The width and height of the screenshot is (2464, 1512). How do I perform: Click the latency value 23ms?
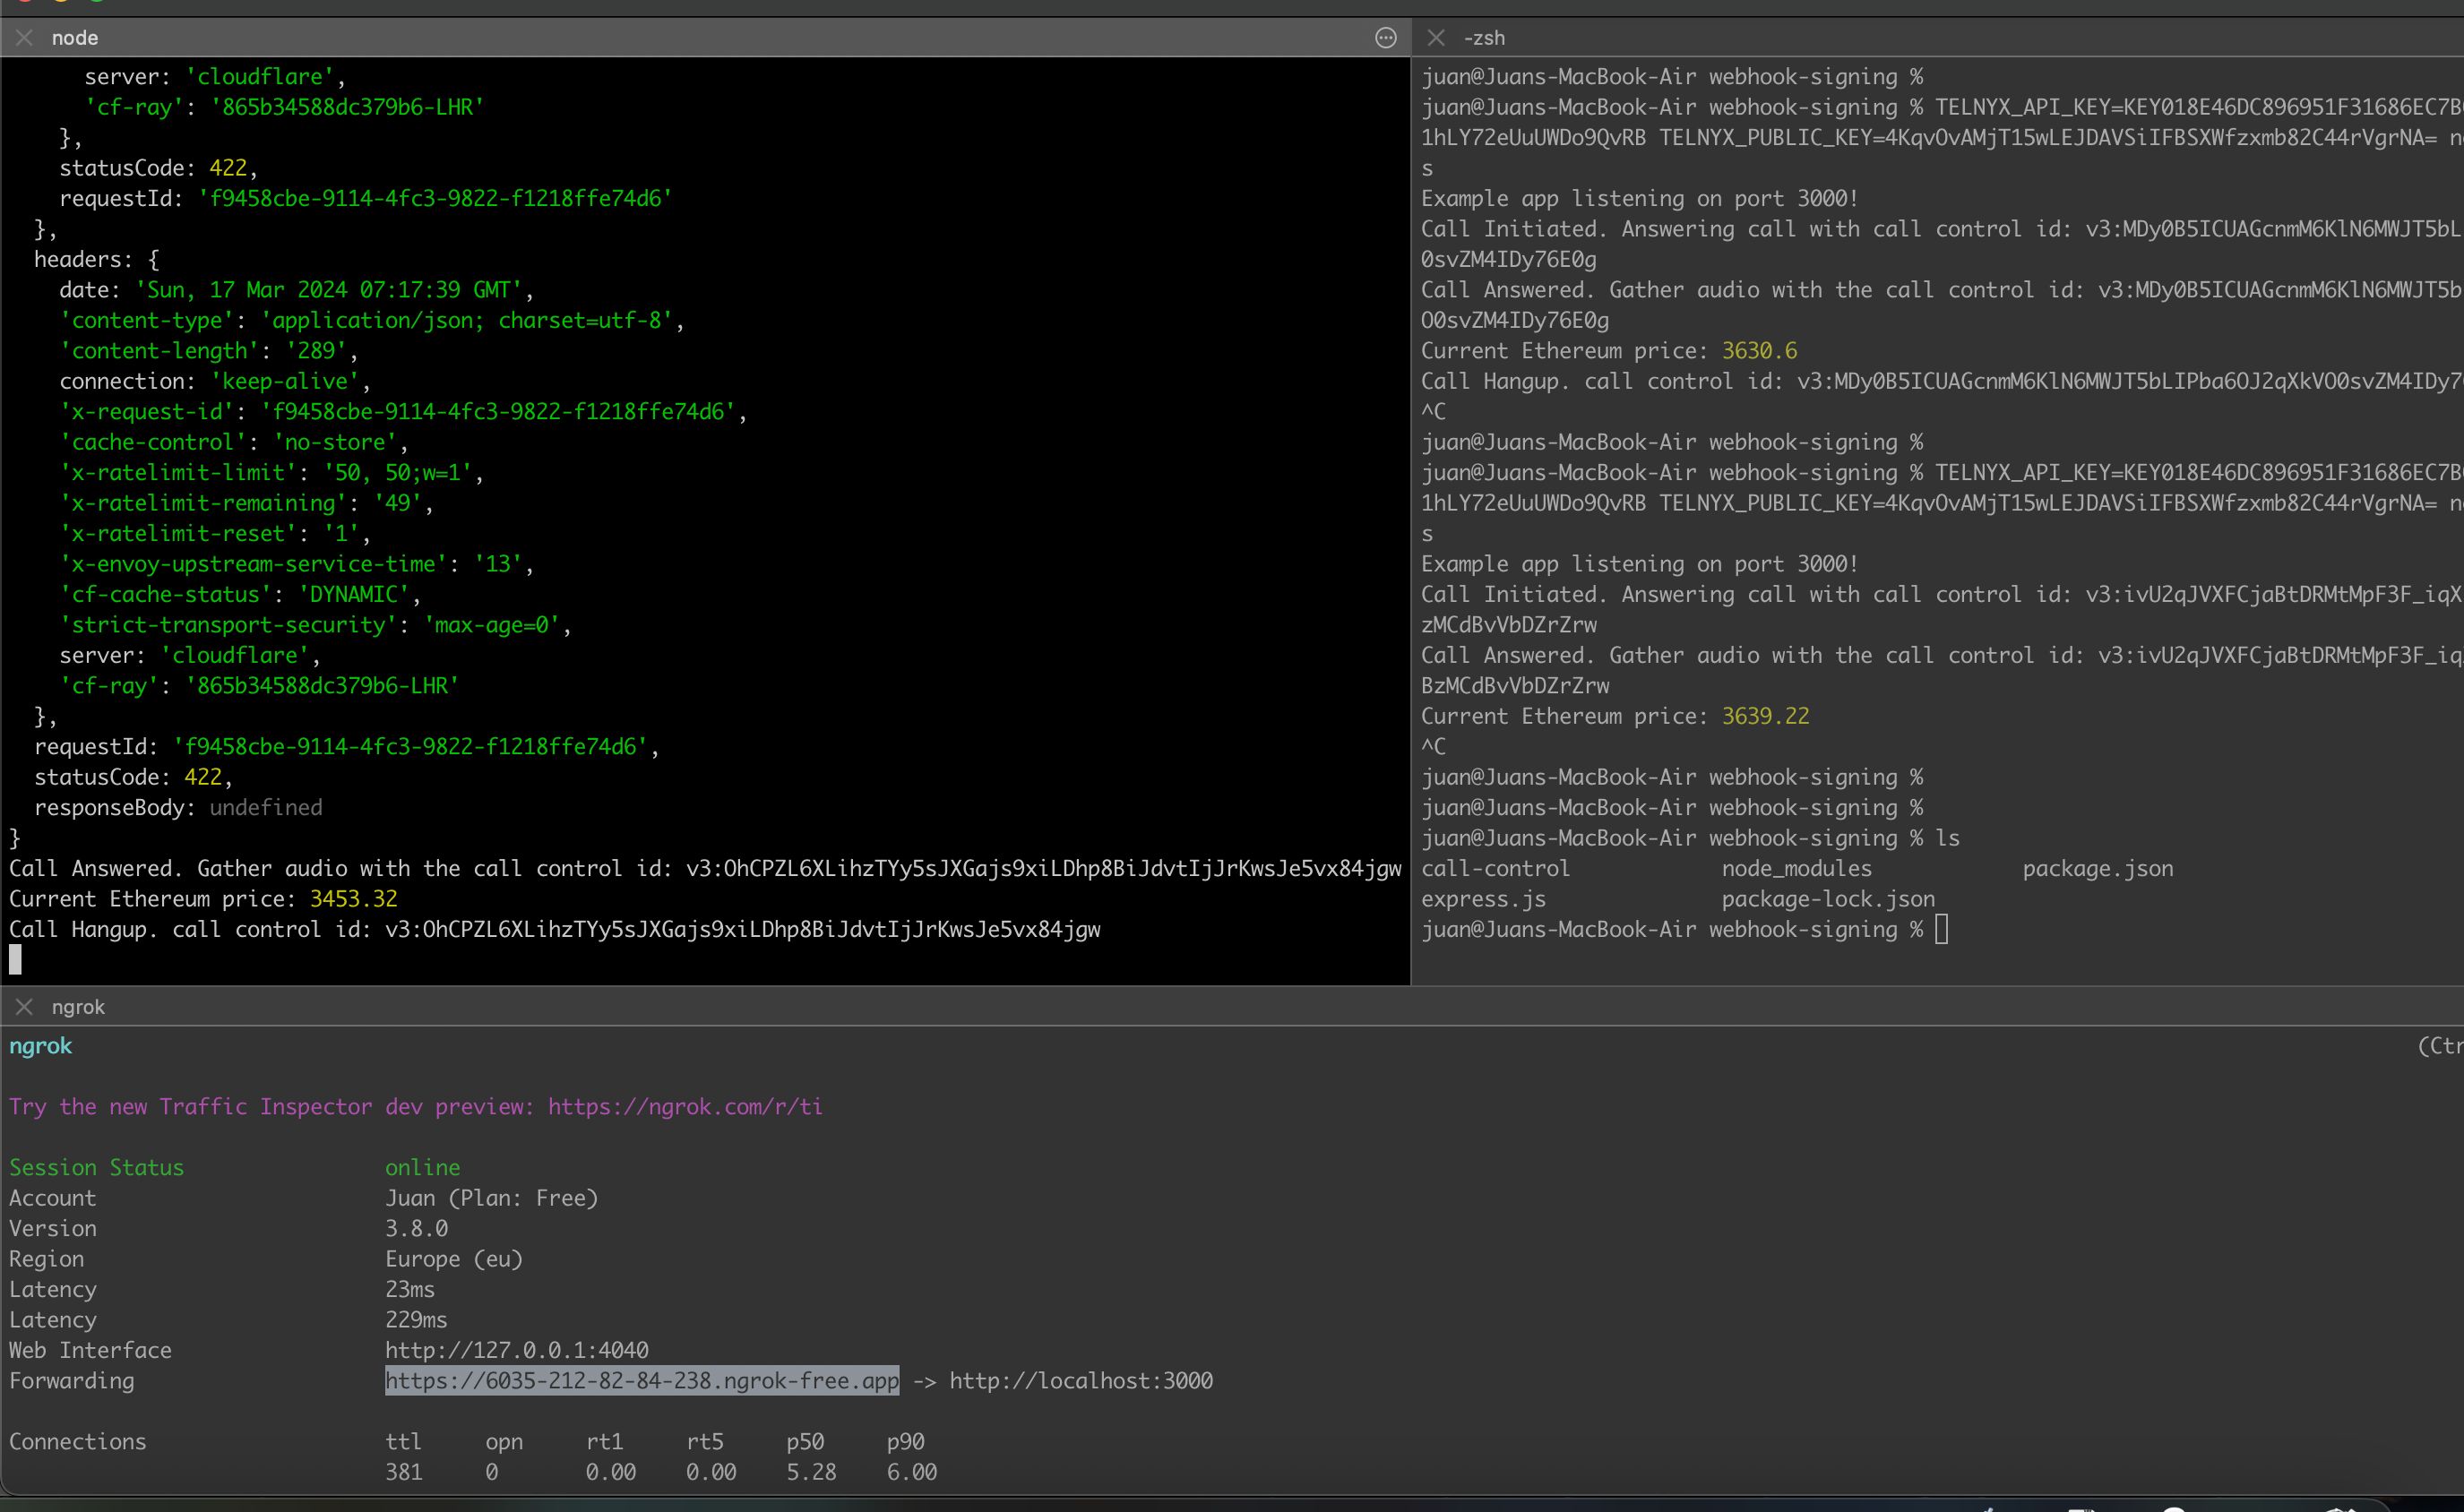click(410, 1289)
